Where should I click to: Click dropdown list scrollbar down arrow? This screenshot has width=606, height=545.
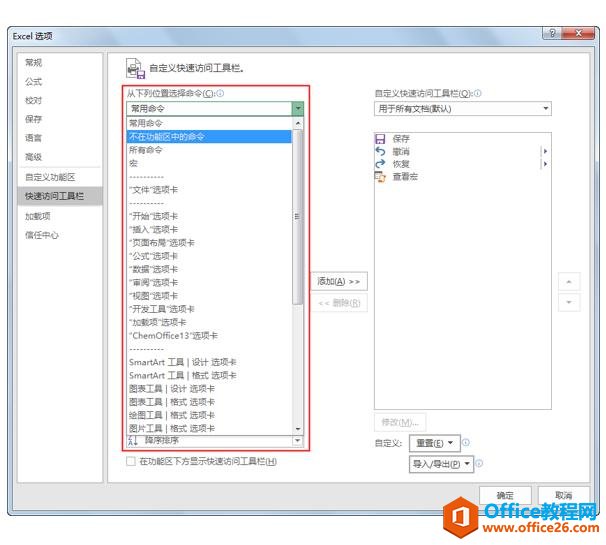pos(298,429)
